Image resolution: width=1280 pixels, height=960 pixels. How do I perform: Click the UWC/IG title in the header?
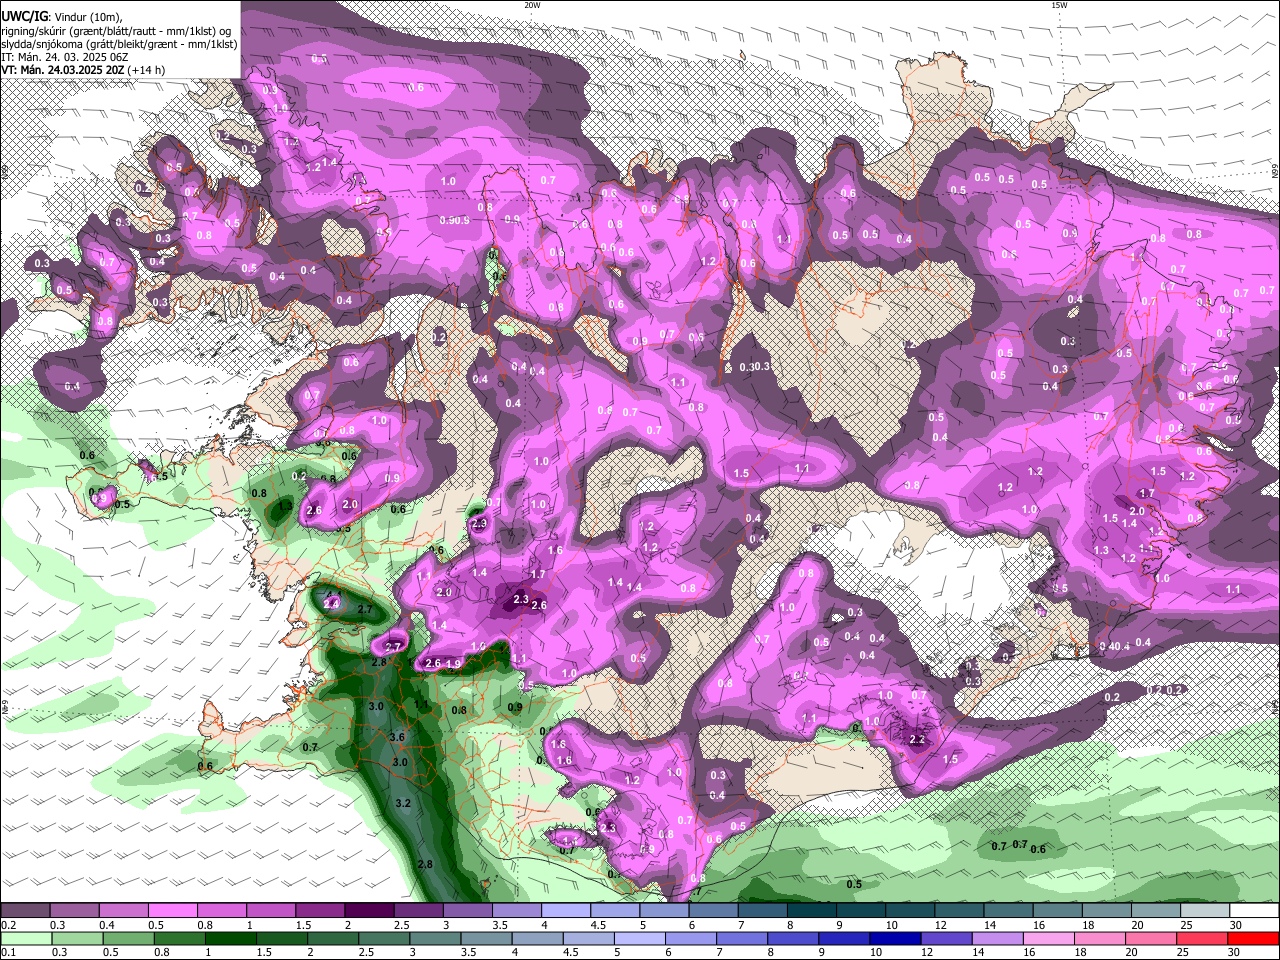tap(22, 17)
